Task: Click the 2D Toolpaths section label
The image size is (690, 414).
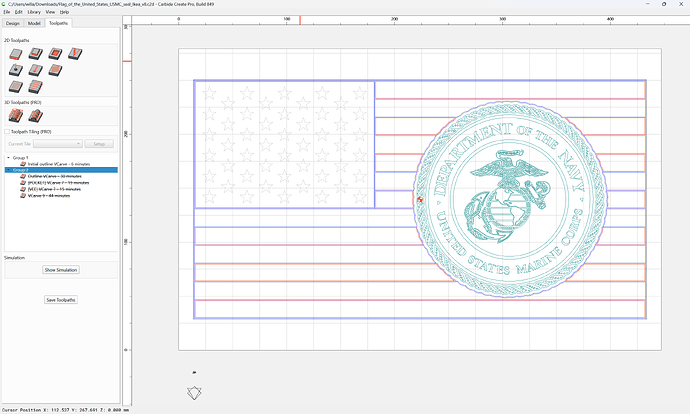Action: coord(17,40)
